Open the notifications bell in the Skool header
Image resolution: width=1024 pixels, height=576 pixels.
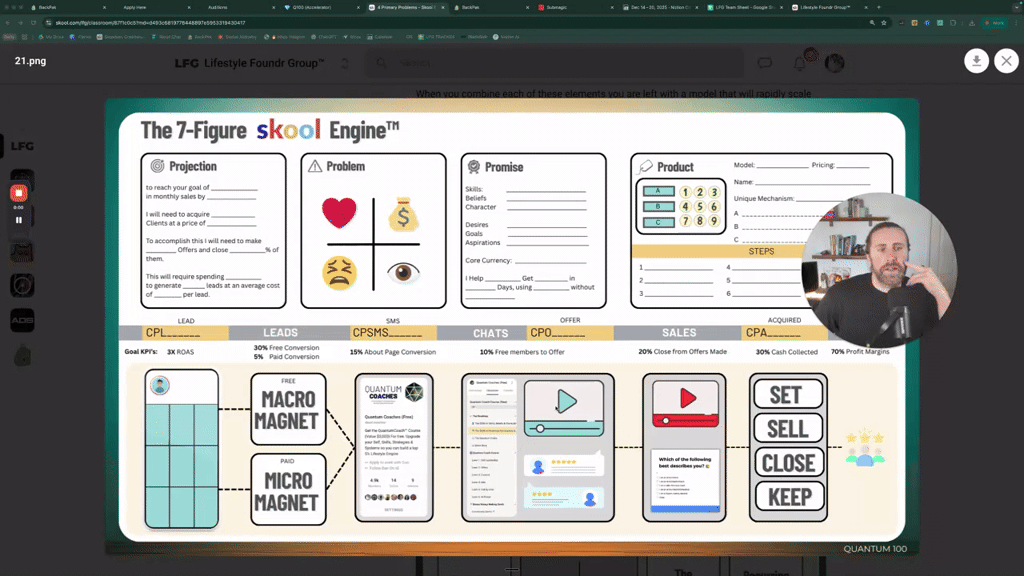point(799,63)
